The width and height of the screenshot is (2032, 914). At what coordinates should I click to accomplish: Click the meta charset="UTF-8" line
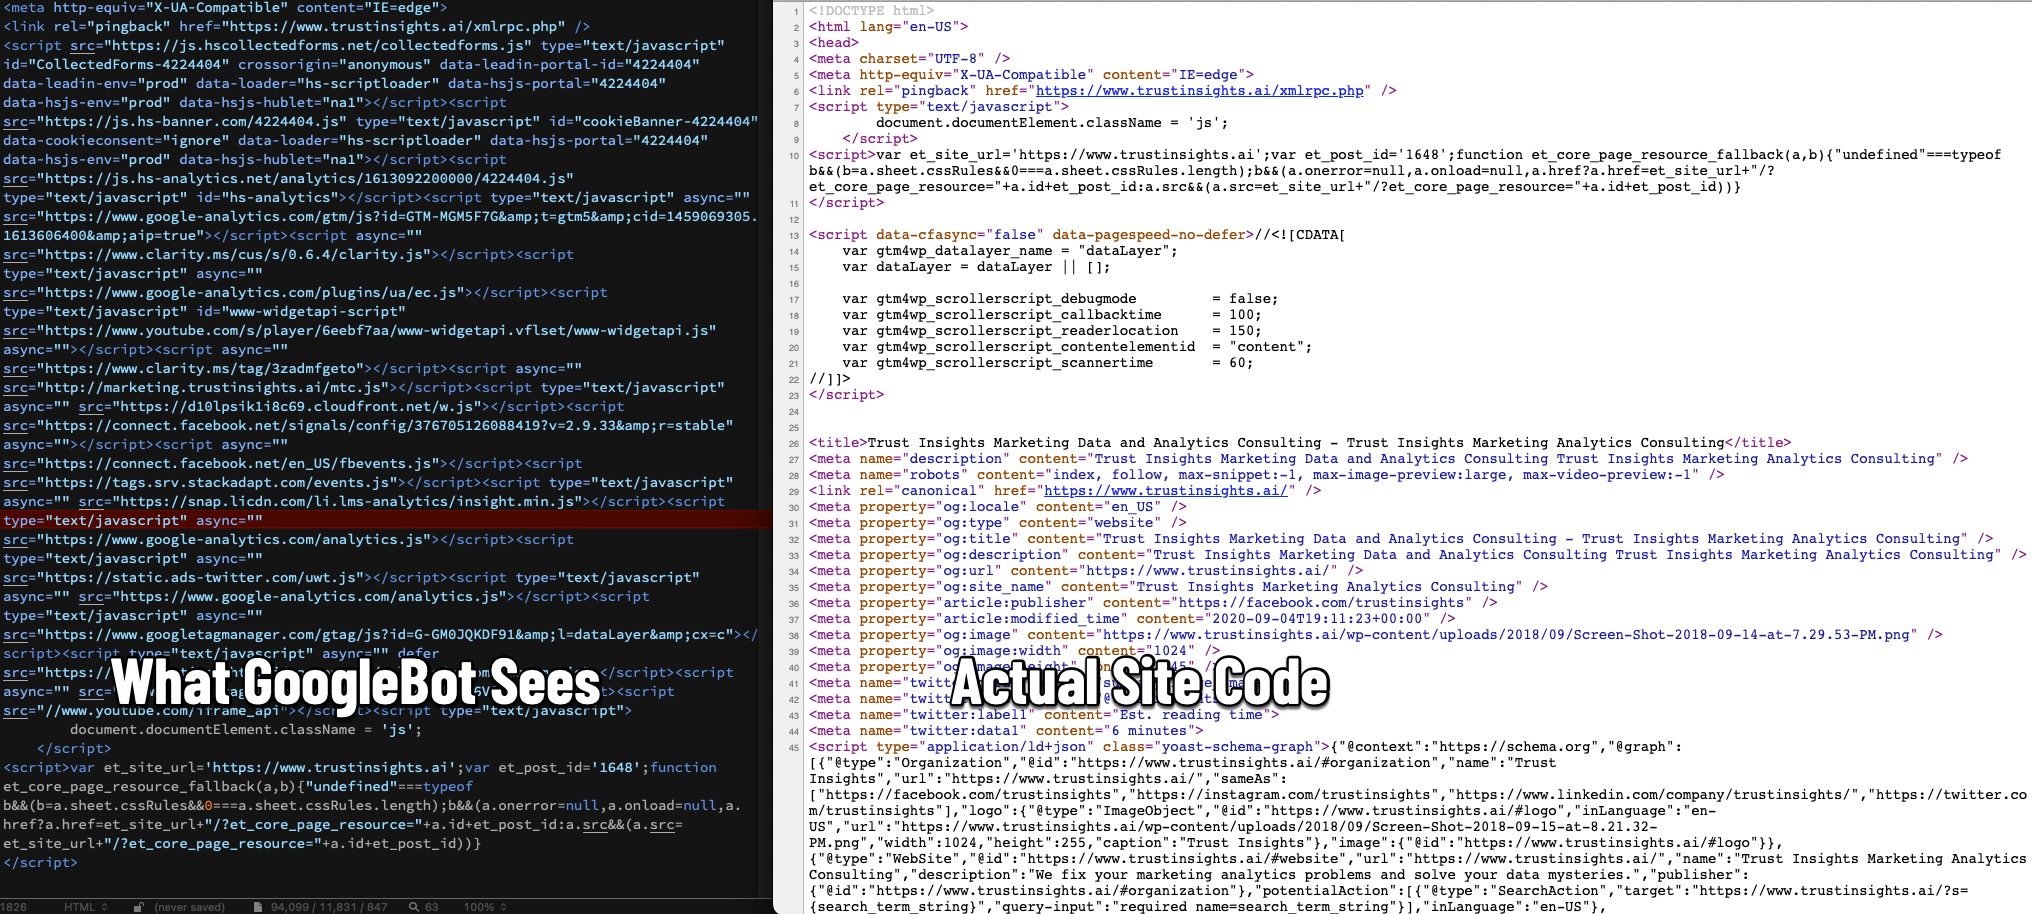tap(909, 59)
